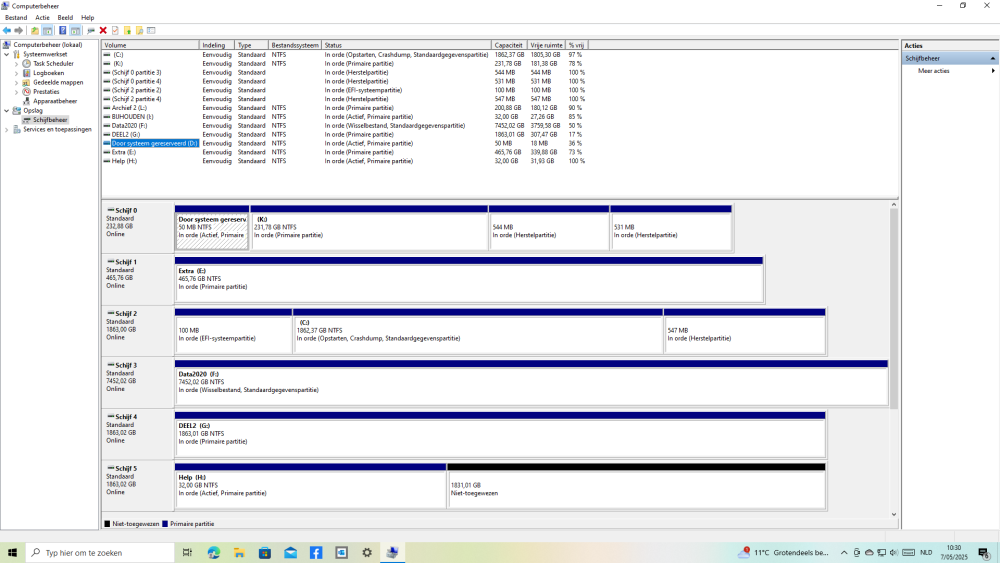
Task: Collapse the Systeemwerkset tree node
Action: [7, 54]
